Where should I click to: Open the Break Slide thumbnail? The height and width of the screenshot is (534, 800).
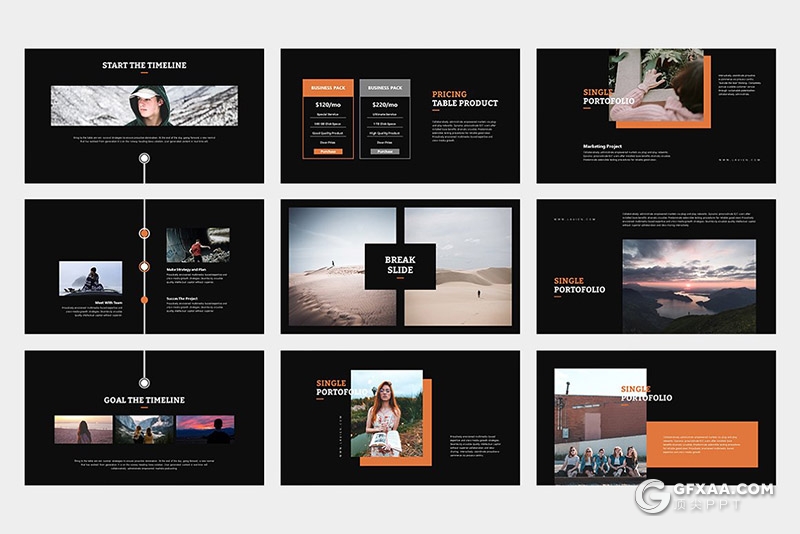click(x=400, y=266)
